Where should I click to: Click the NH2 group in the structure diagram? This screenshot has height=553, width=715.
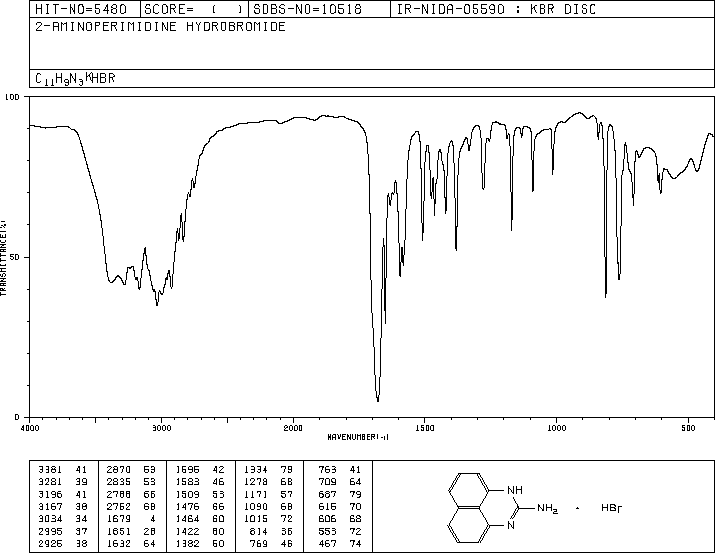547,508
